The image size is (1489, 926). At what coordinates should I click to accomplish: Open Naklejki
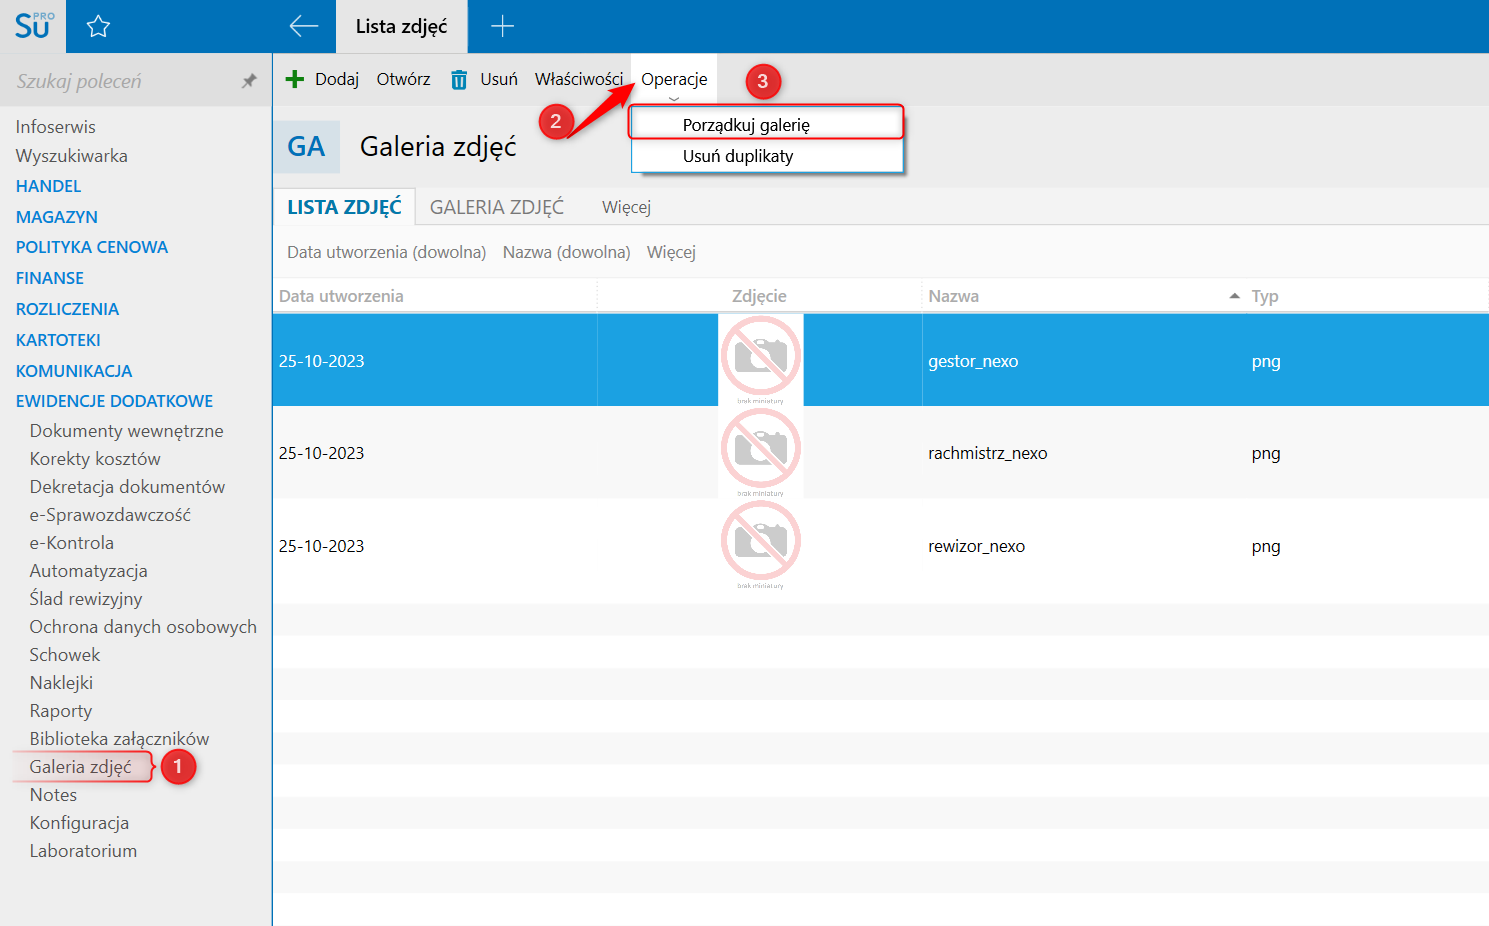[x=61, y=683]
